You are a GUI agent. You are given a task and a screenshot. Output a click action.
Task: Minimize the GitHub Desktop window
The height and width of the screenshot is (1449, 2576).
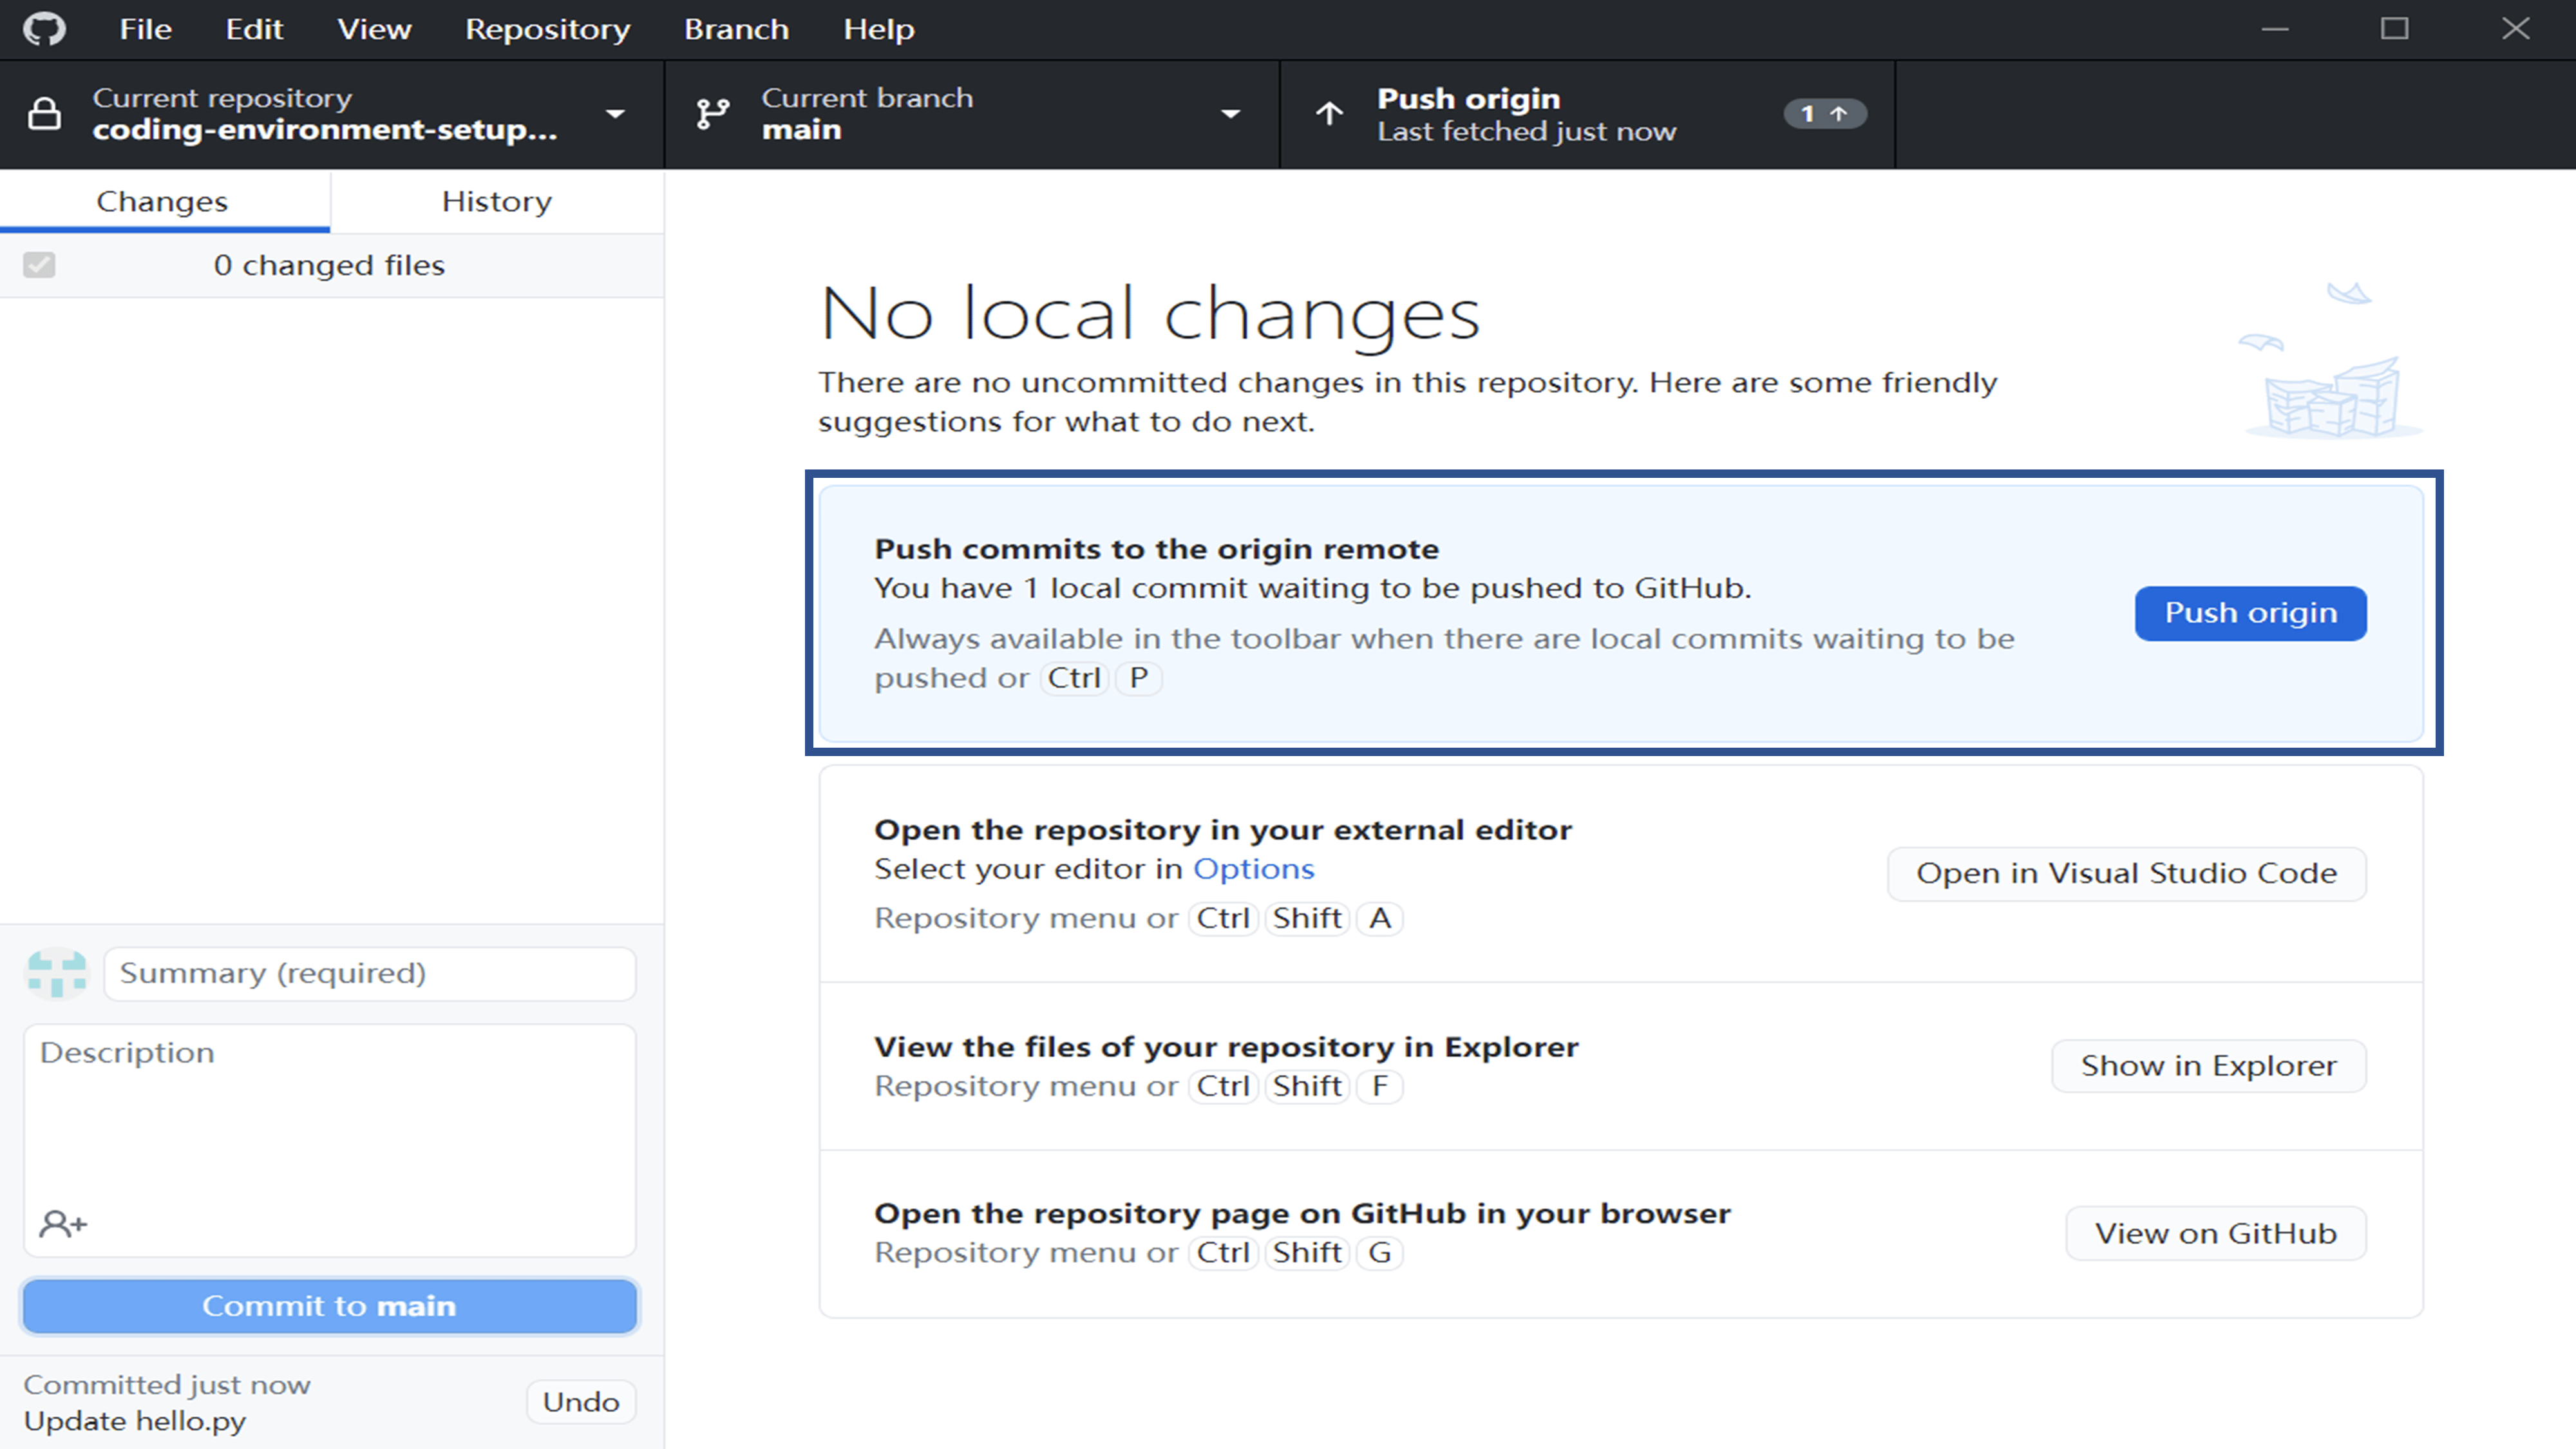[2275, 29]
